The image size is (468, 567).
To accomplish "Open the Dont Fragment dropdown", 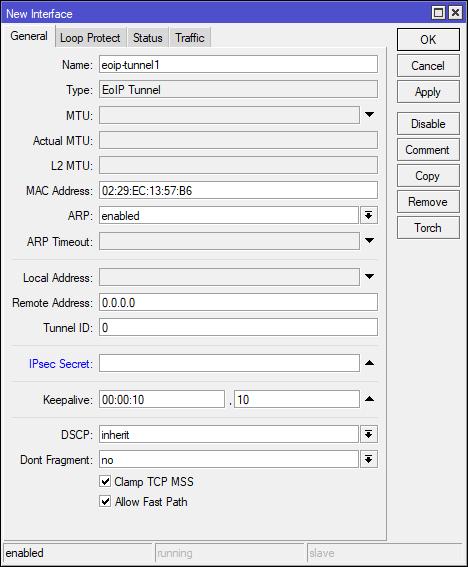I will click(369, 460).
